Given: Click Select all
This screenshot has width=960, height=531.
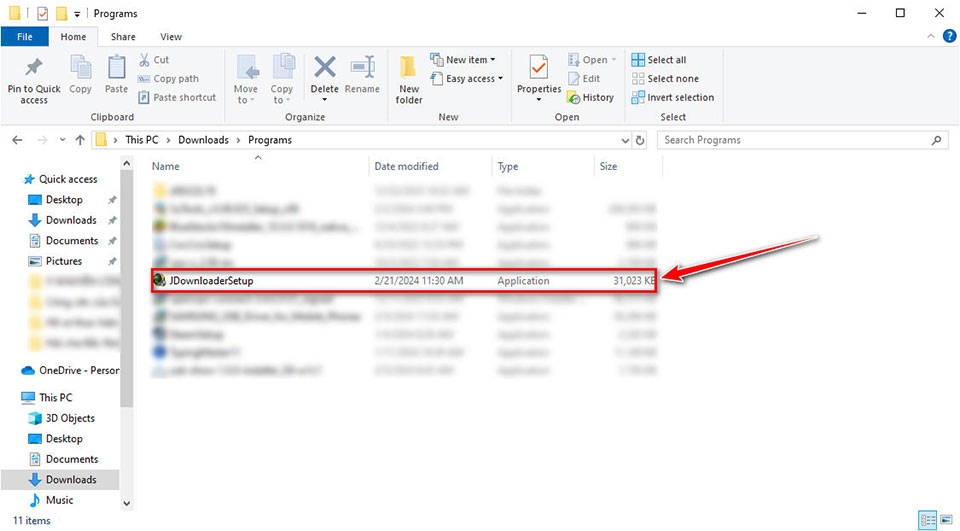Looking at the screenshot, I should pyautogui.click(x=659, y=59).
